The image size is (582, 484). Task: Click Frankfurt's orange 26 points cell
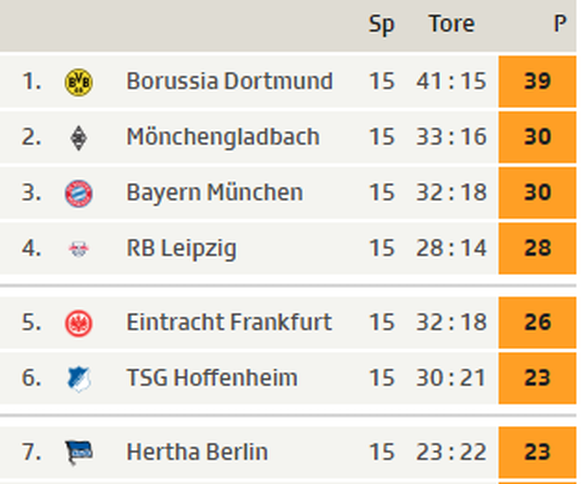click(537, 322)
